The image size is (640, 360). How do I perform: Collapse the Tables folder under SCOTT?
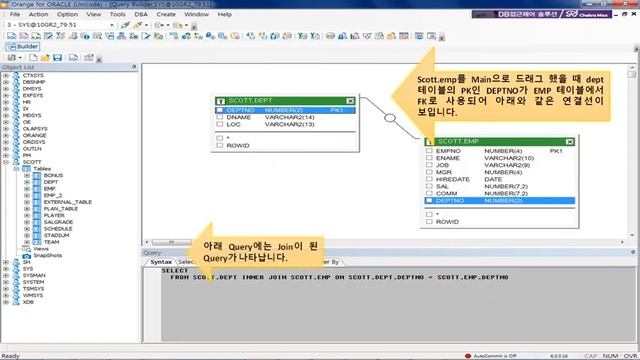16,169
